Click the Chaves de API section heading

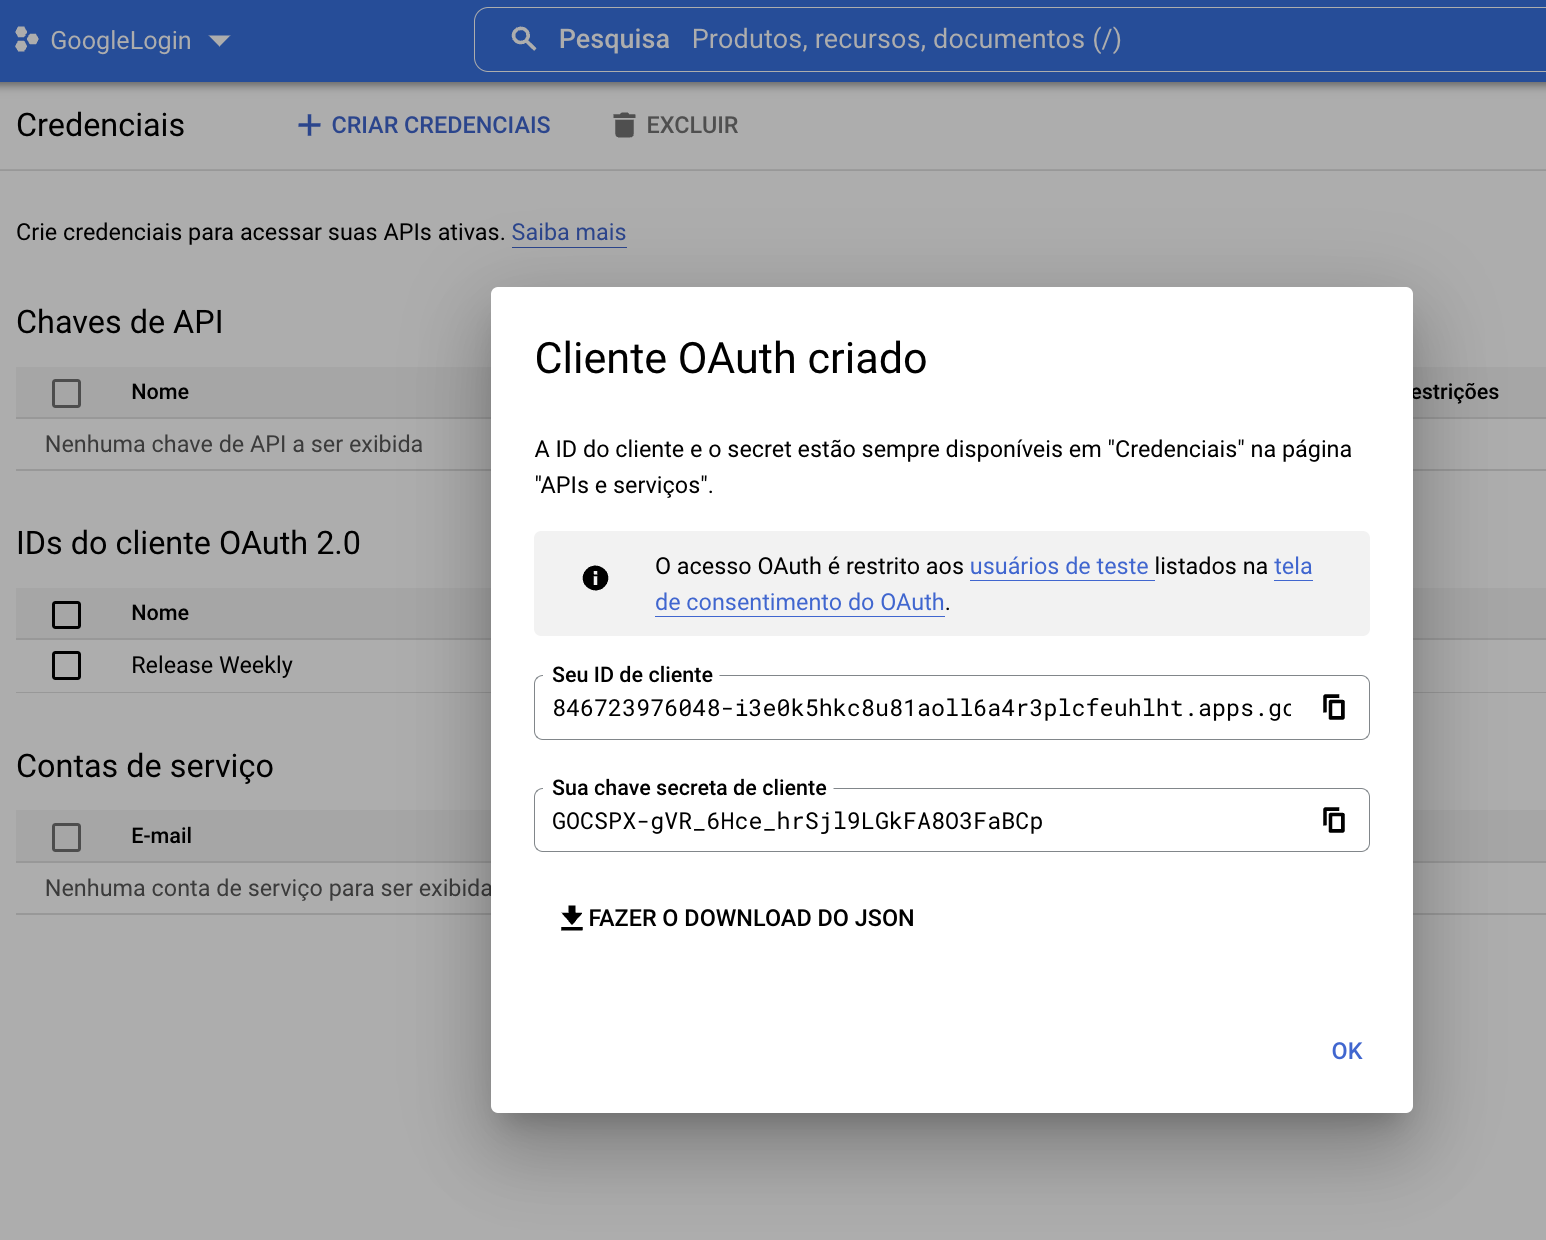coord(120,322)
